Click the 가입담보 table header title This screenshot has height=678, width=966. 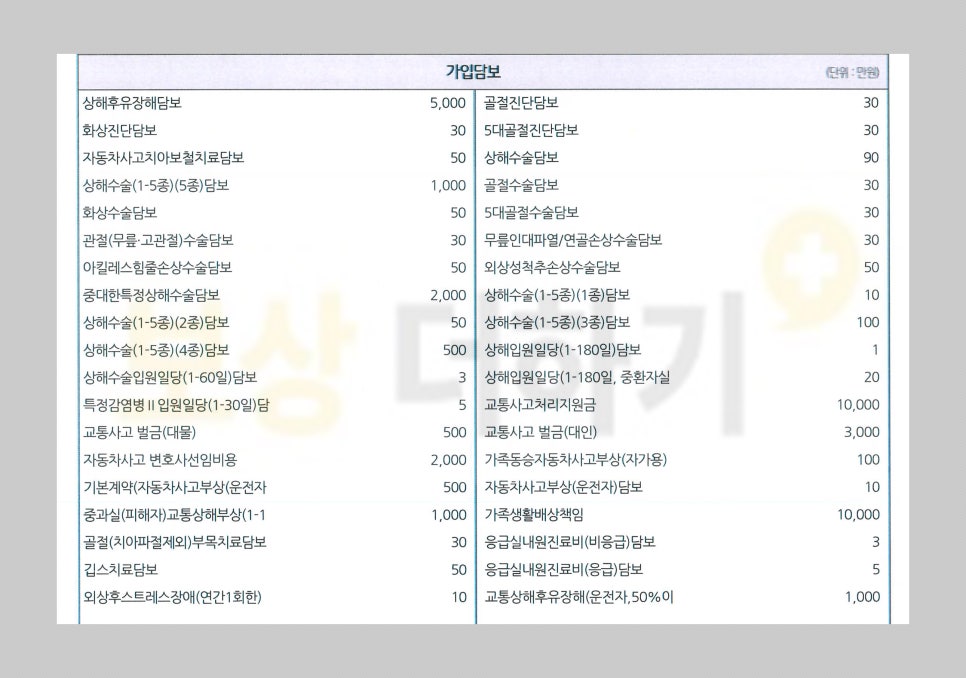(x=473, y=72)
